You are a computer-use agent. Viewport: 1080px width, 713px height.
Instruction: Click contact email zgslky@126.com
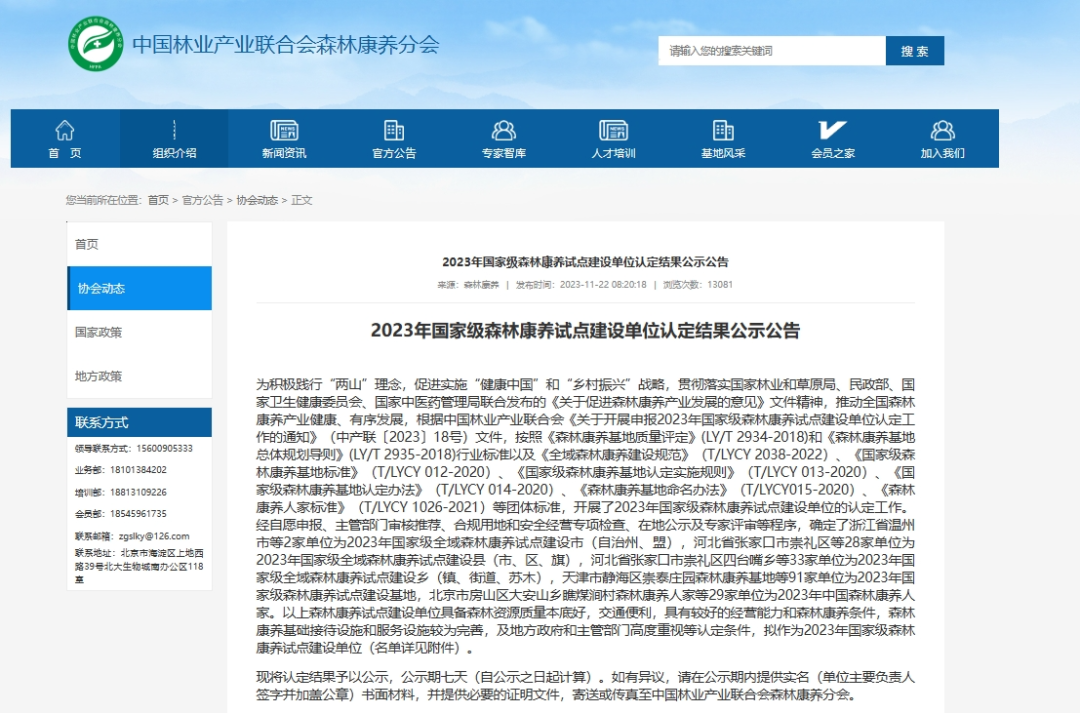[154, 536]
